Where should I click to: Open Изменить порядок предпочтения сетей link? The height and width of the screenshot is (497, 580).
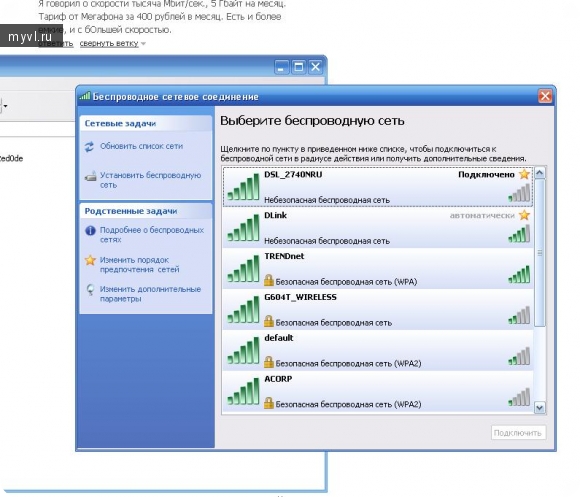pyautogui.click(x=139, y=265)
